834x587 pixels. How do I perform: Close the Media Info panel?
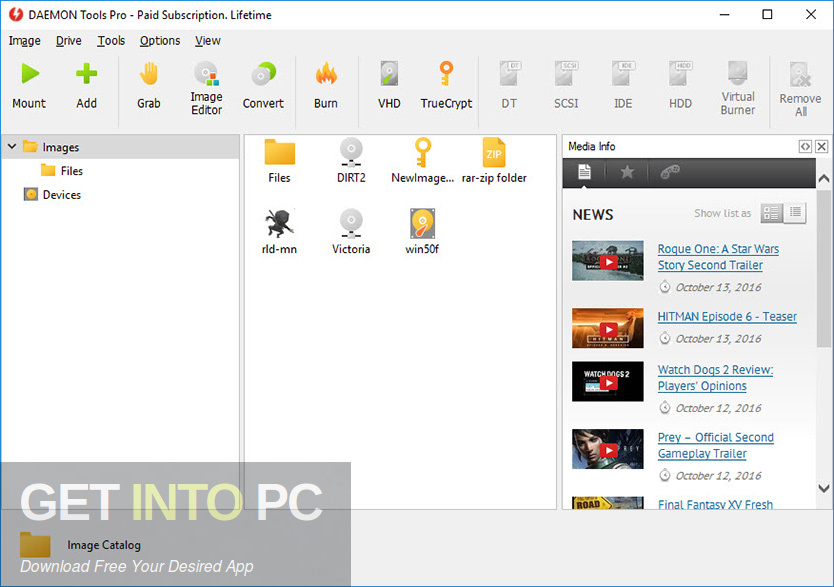pyautogui.click(x=822, y=146)
